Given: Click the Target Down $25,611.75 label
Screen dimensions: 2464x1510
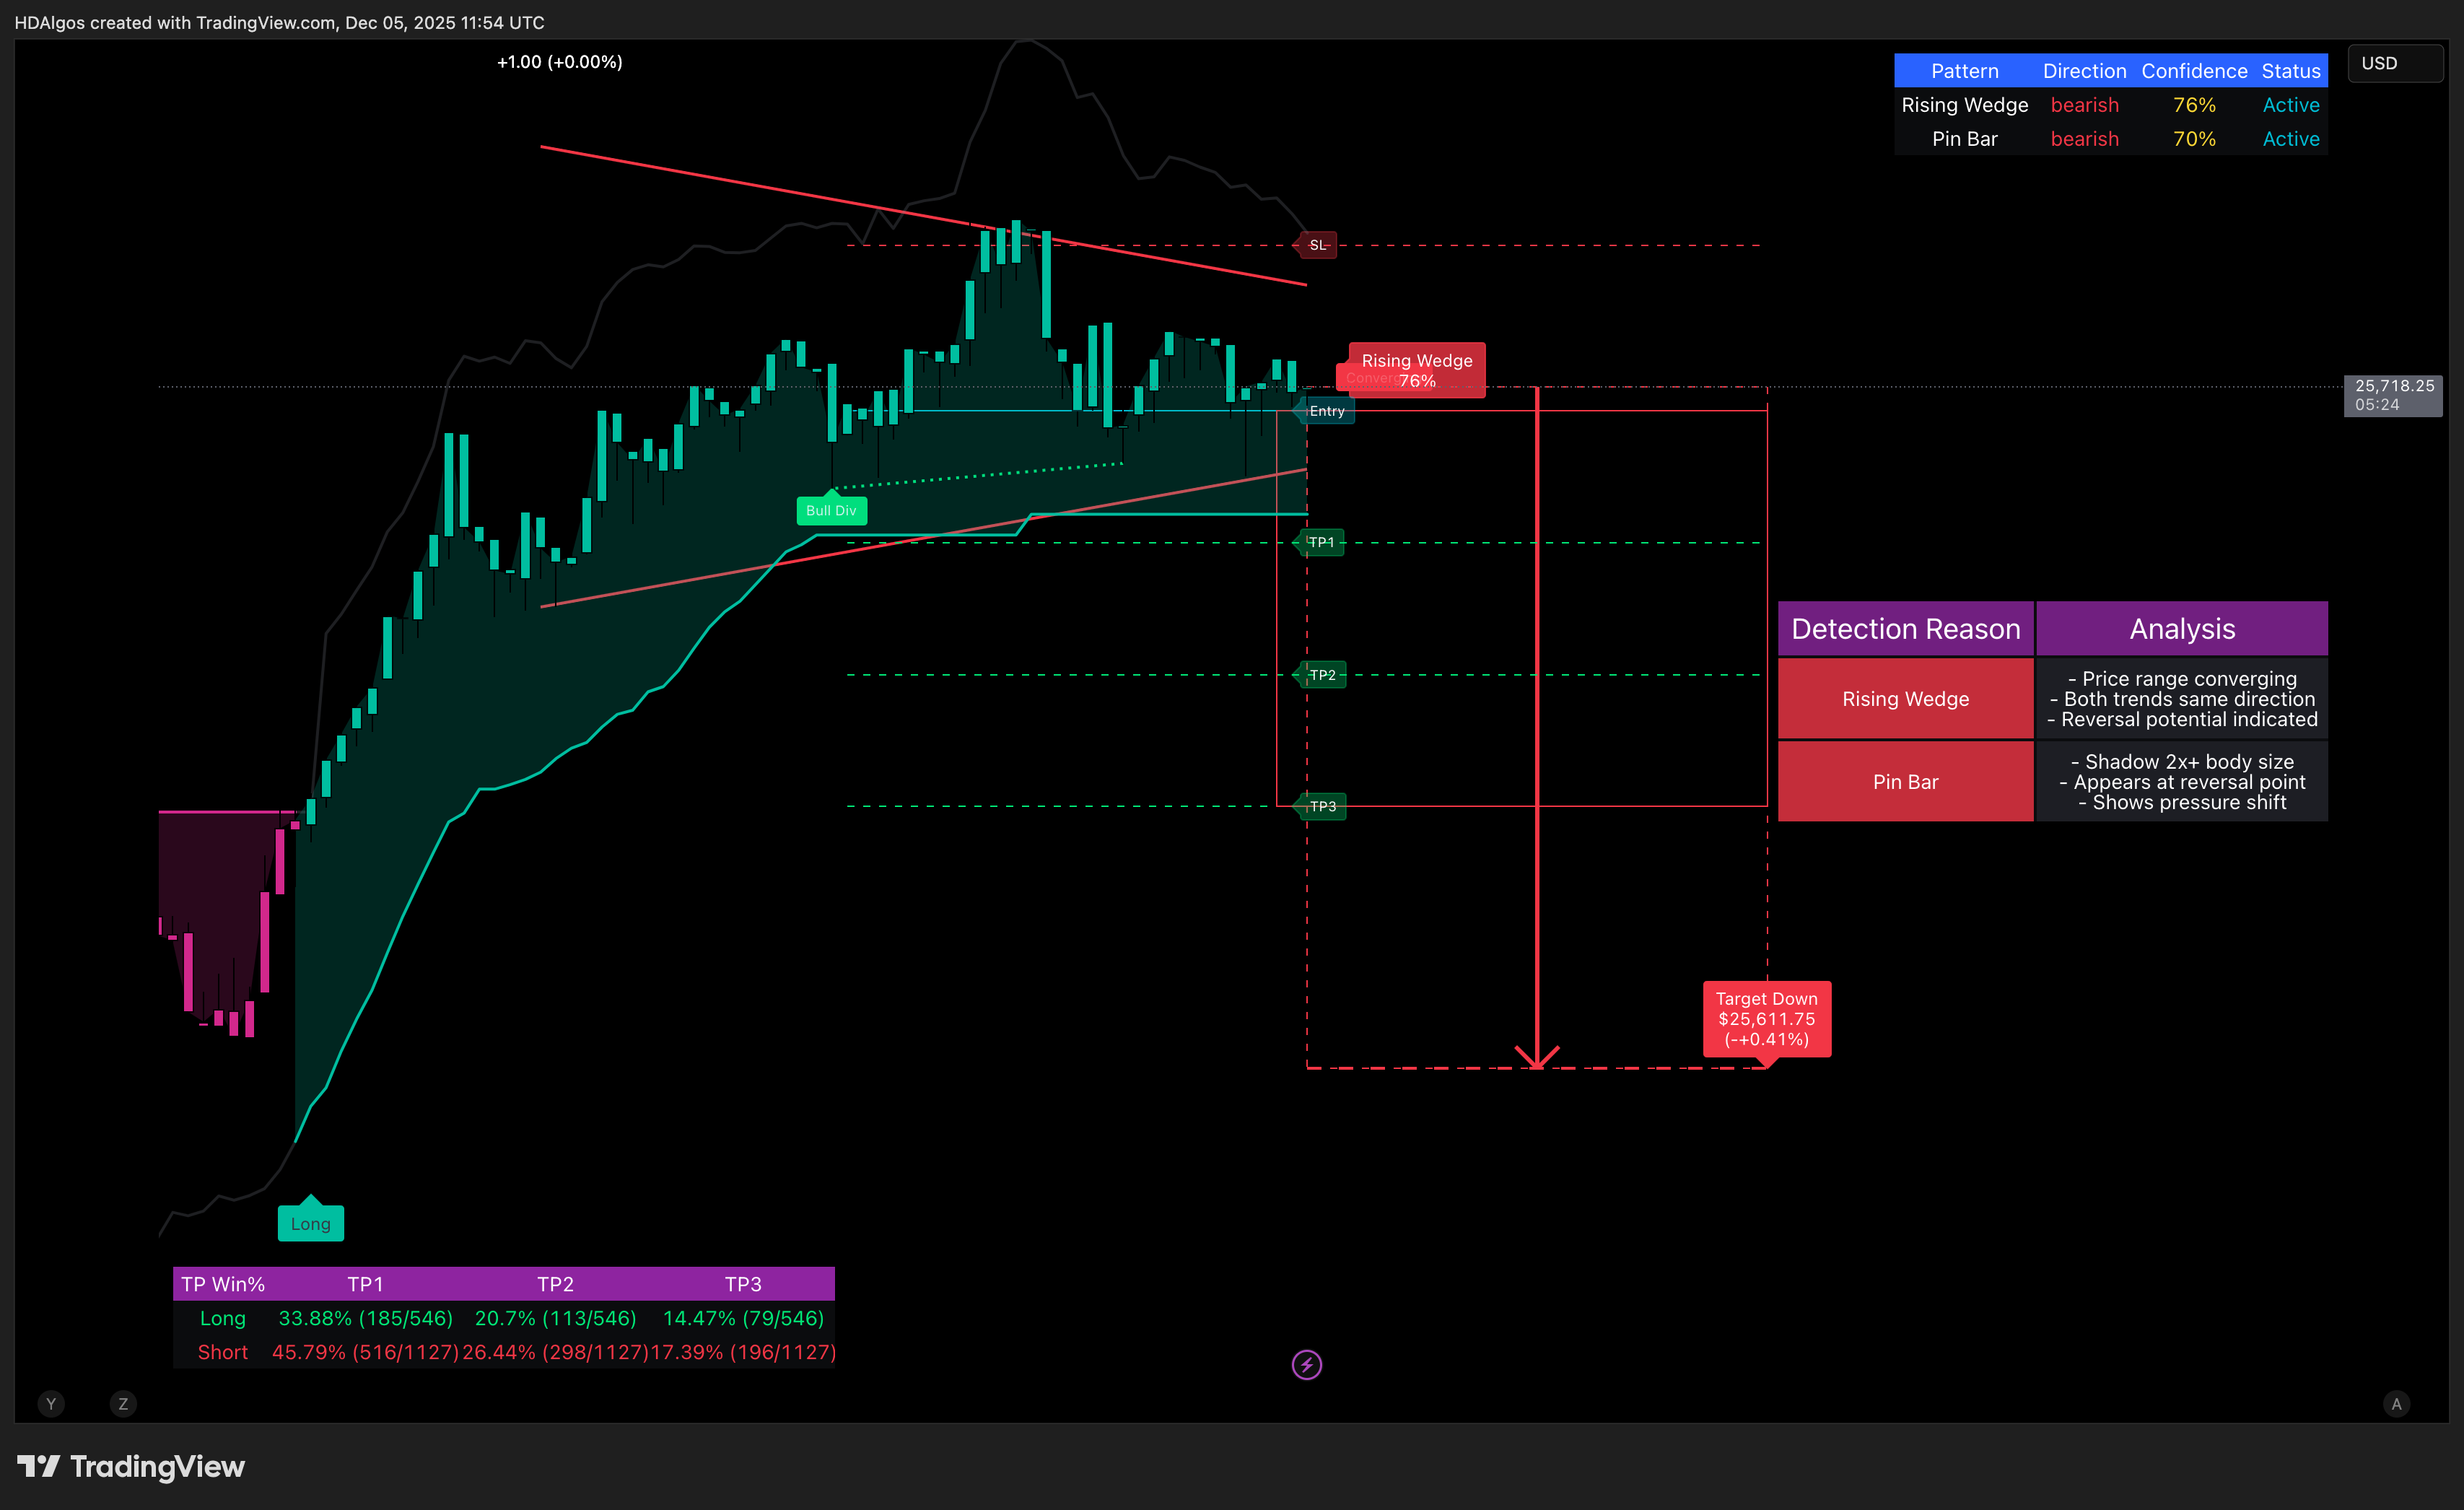Looking at the screenshot, I should 1766,1018.
